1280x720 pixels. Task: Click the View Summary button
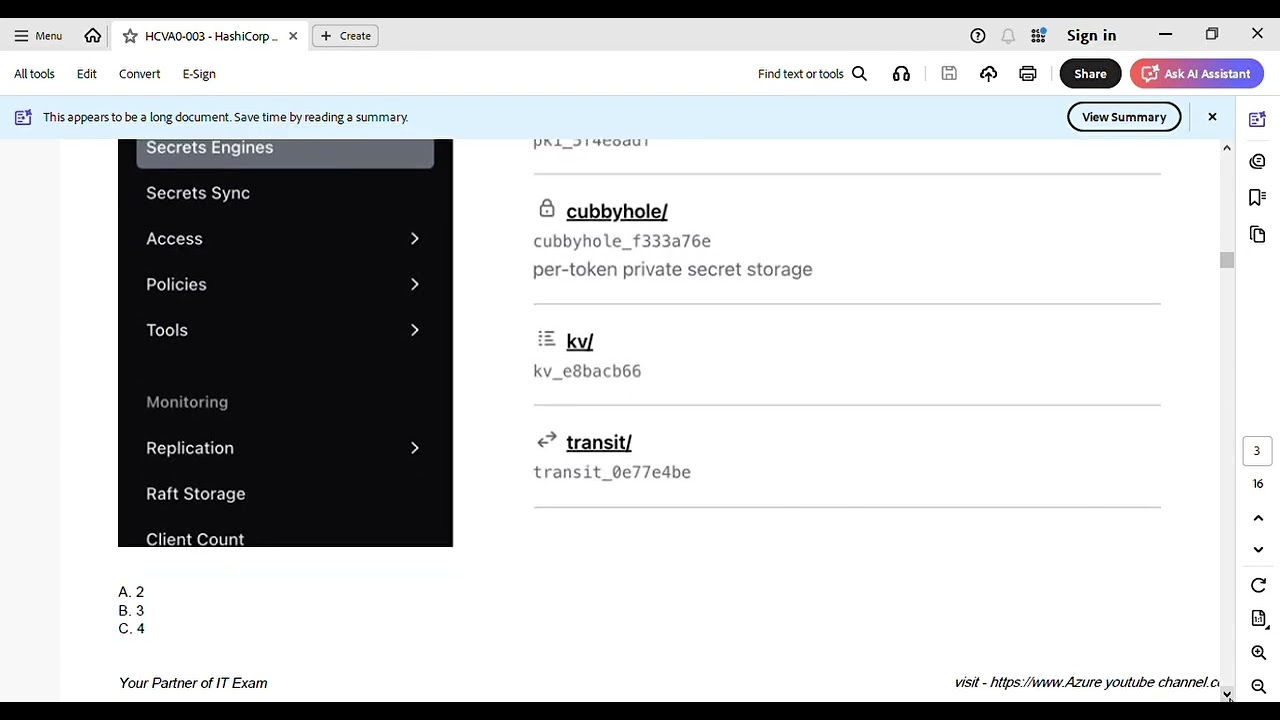pyautogui.click(x=1124, y=117)
